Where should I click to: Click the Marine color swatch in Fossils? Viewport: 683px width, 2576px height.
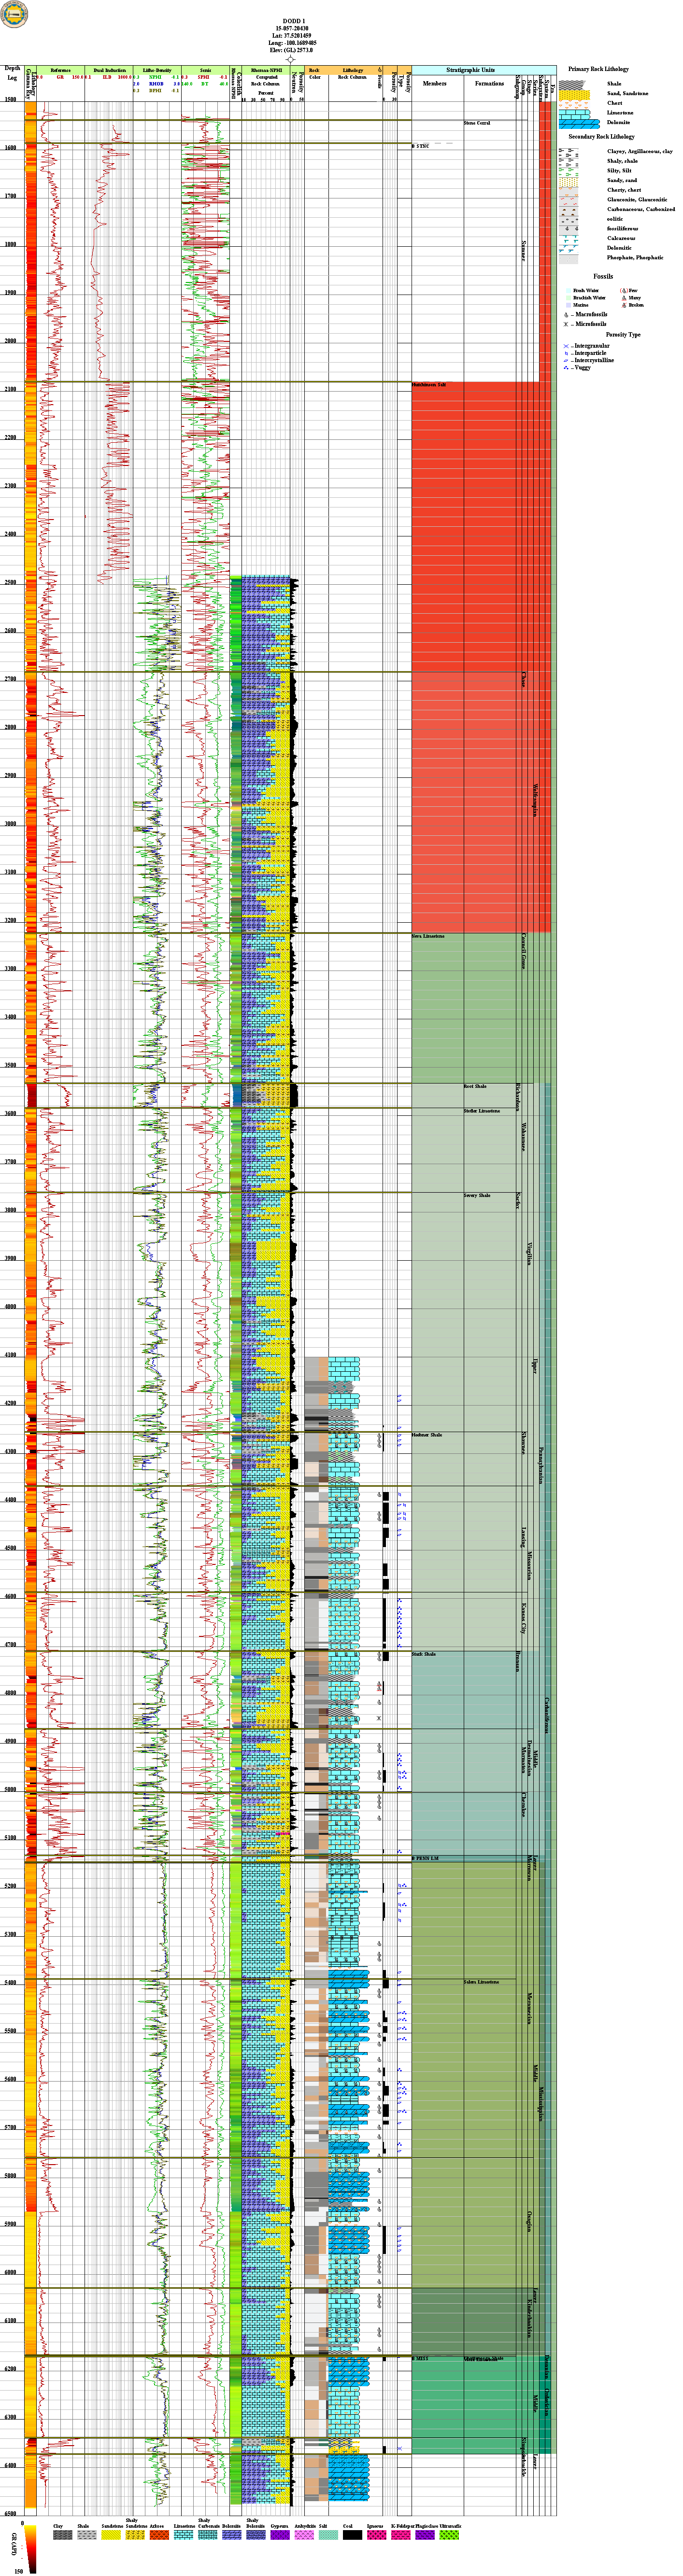[567, 305]
